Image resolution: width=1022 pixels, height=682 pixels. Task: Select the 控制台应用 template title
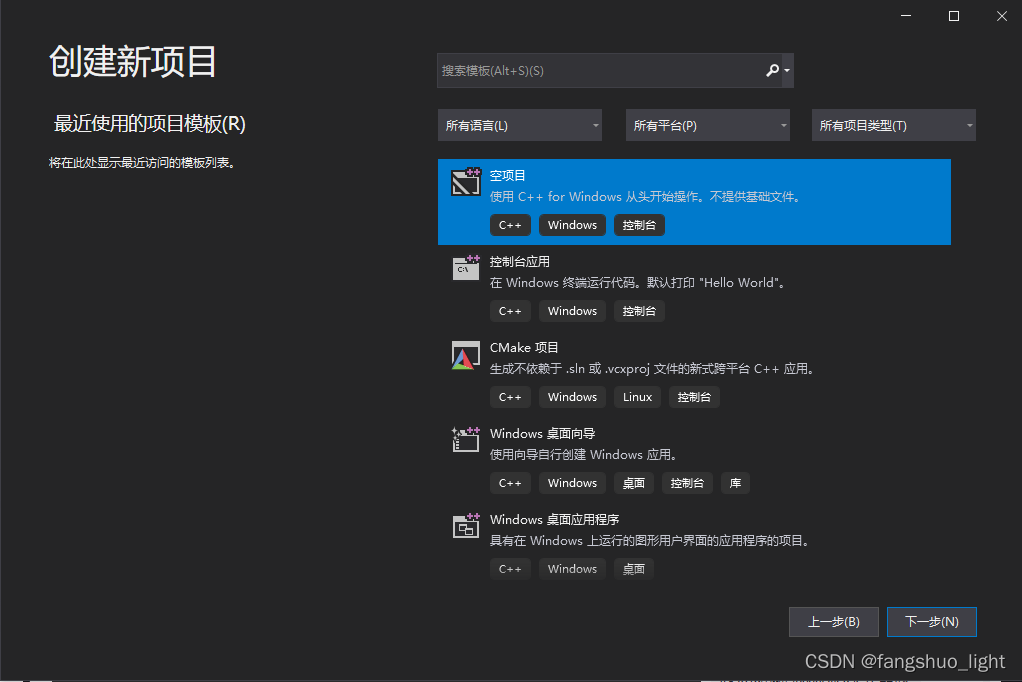tap(519, 261)
